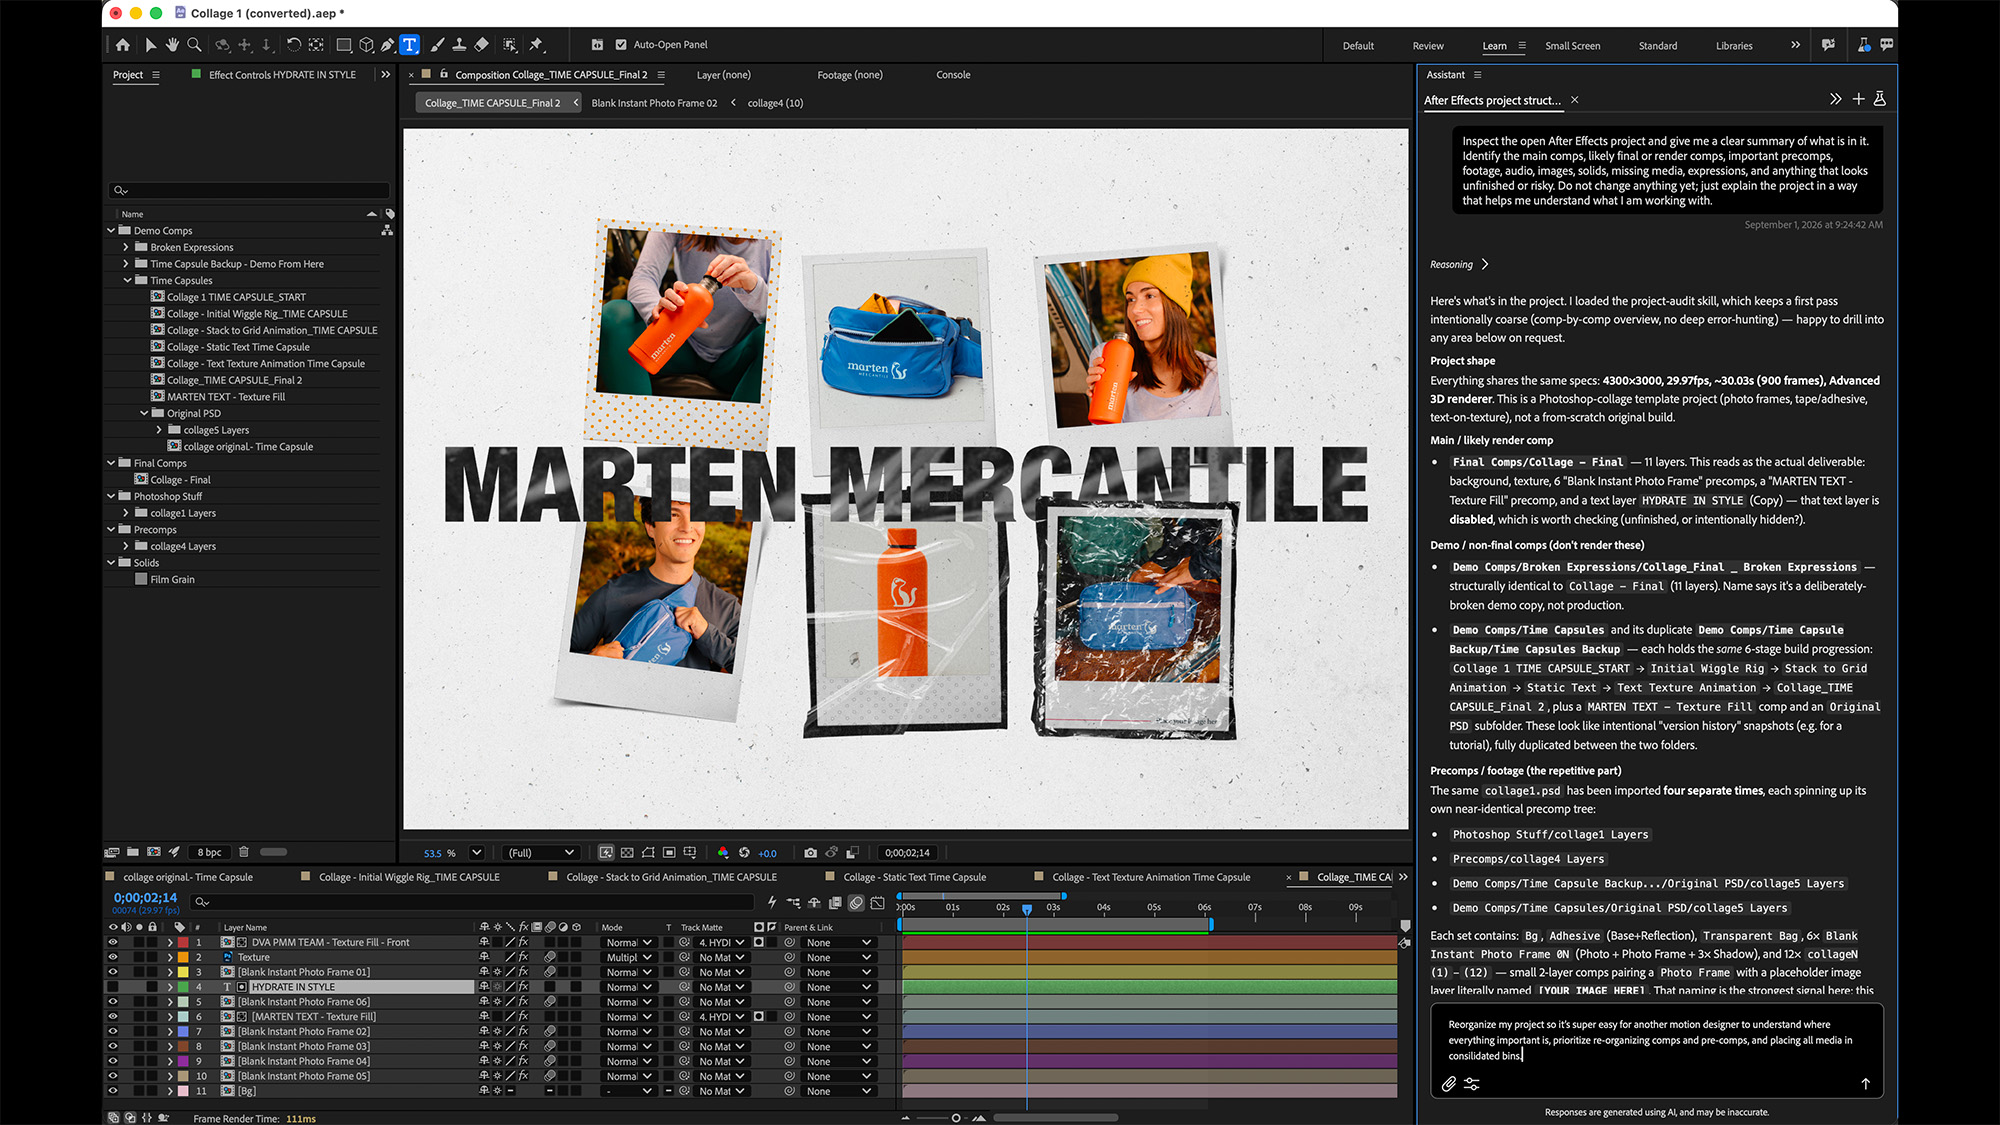Image resolution: width=2000 pixels, height=1125 pixels.
Task: Open the viewer magnification dropdown
Action: pos(477,853)
